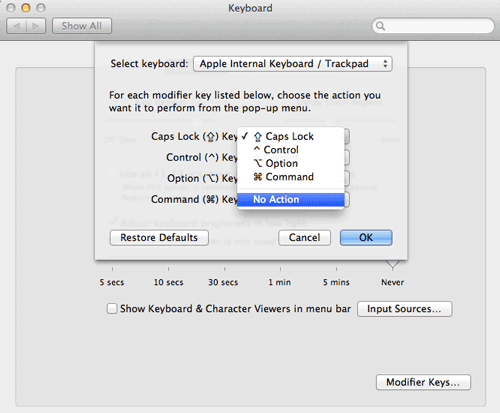Click Show All in the toolbar

pos(82,26)
